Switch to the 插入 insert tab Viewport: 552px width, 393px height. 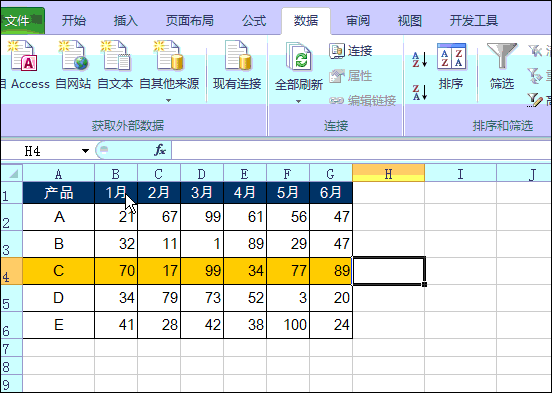pyautogui.click(x=126, y=21)
